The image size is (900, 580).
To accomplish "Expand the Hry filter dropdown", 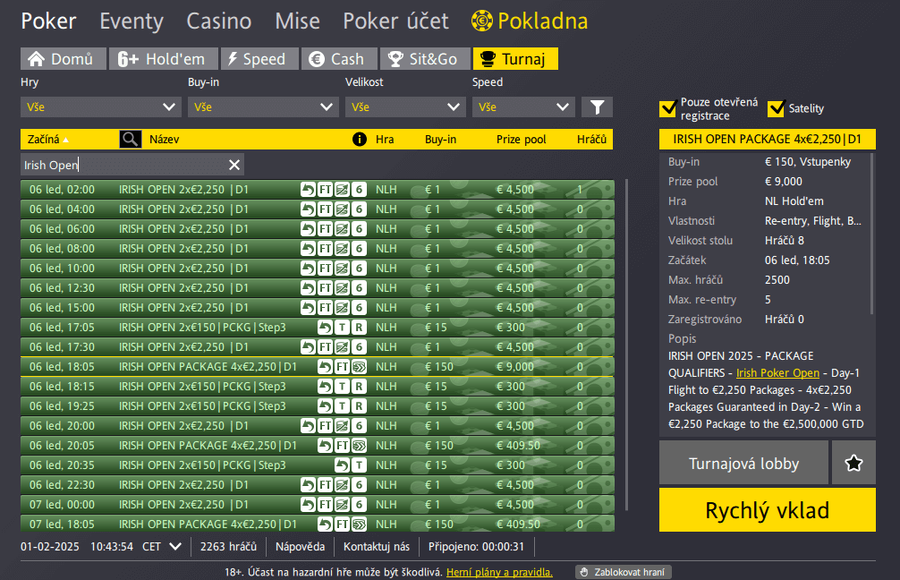I will [101, 107].
